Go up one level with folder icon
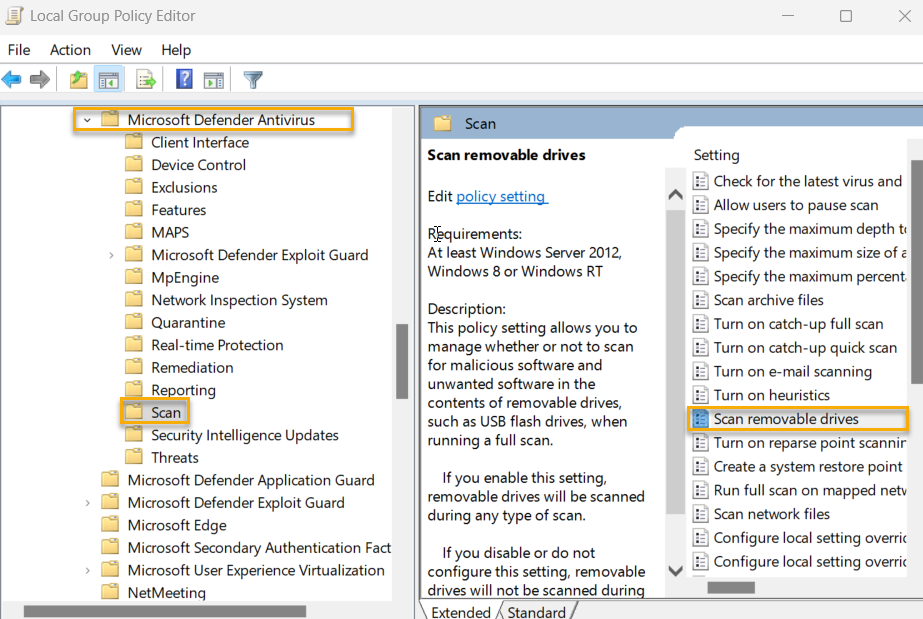Image resolution: width=923 pixels, height=619 pixels. (79, 80)
